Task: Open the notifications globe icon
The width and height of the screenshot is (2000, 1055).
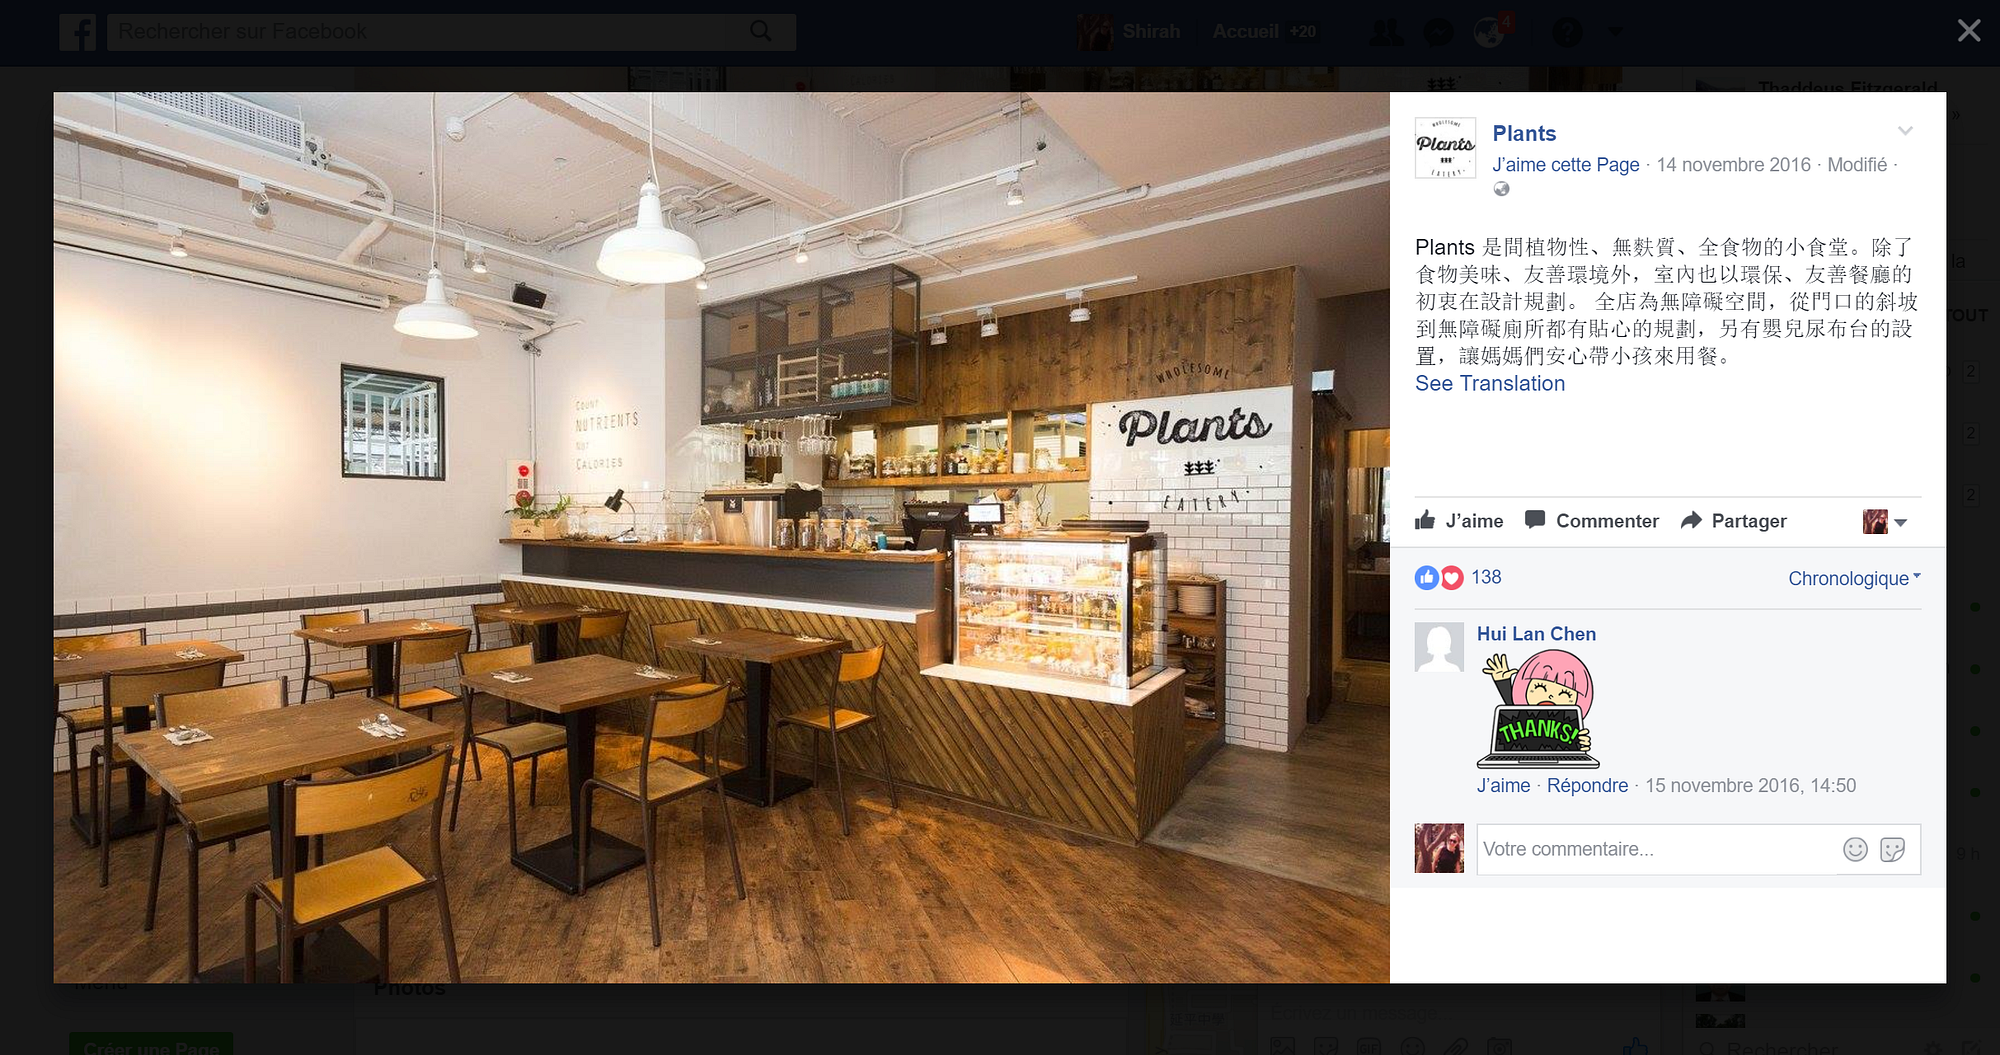Action: coord(1490,32)
